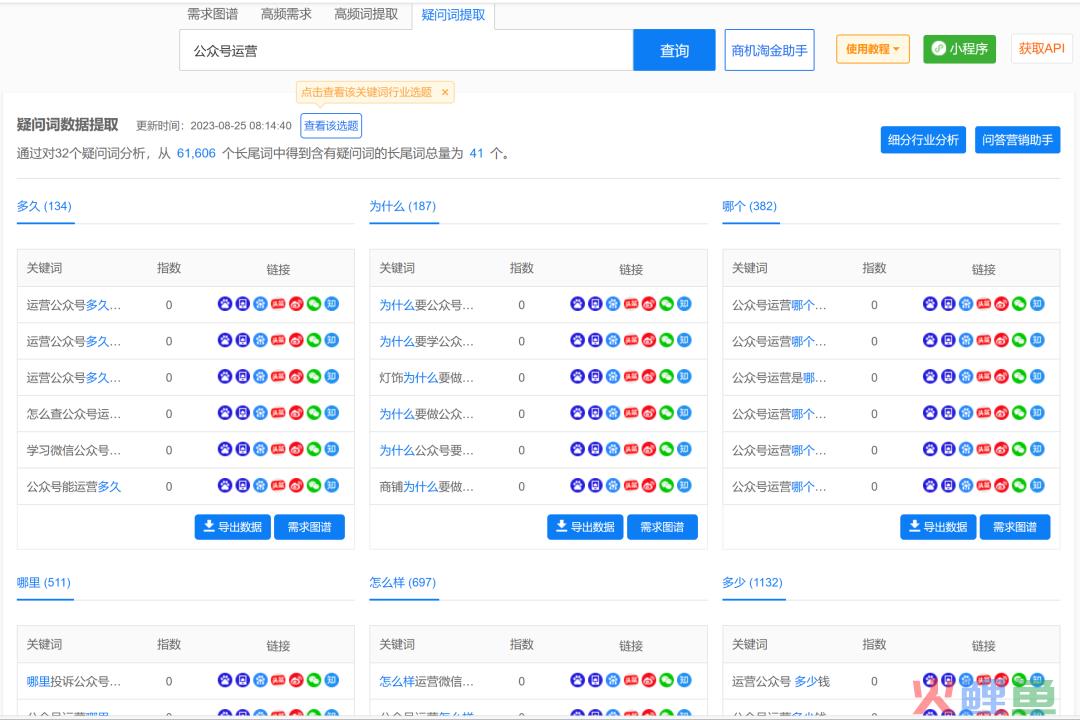Click the 查看该选题 button

pos(331,125)
